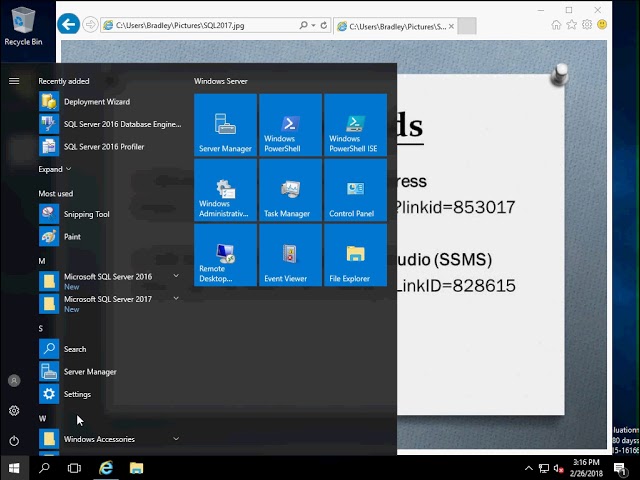Screen dimensions: 640x480
Task: Open Internet Explorer Favorites star
Action: (571, 25)
